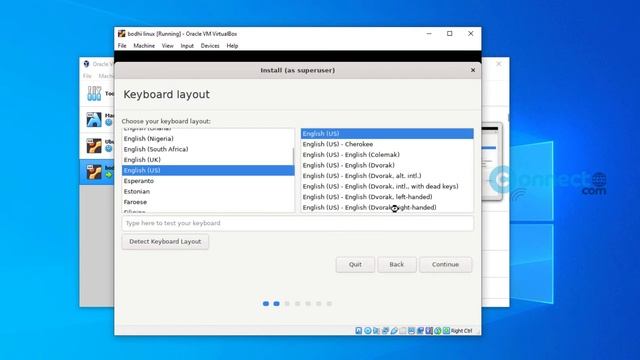
Task: Select English (South Africa) in language list
Action: (208, 149)
